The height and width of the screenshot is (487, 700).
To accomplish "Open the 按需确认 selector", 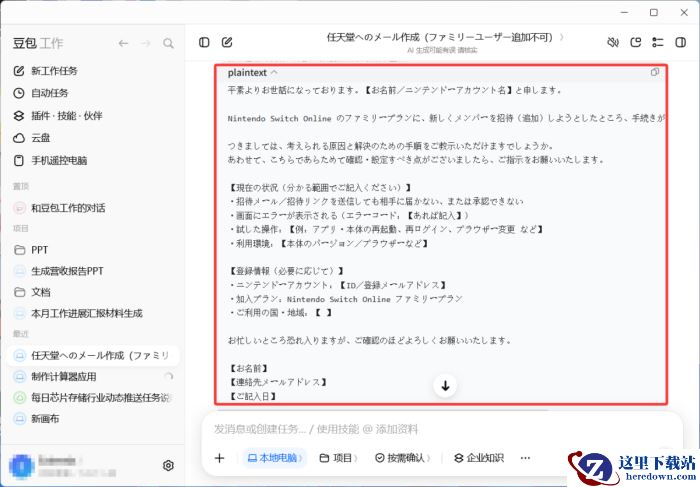I will point(403,458).
